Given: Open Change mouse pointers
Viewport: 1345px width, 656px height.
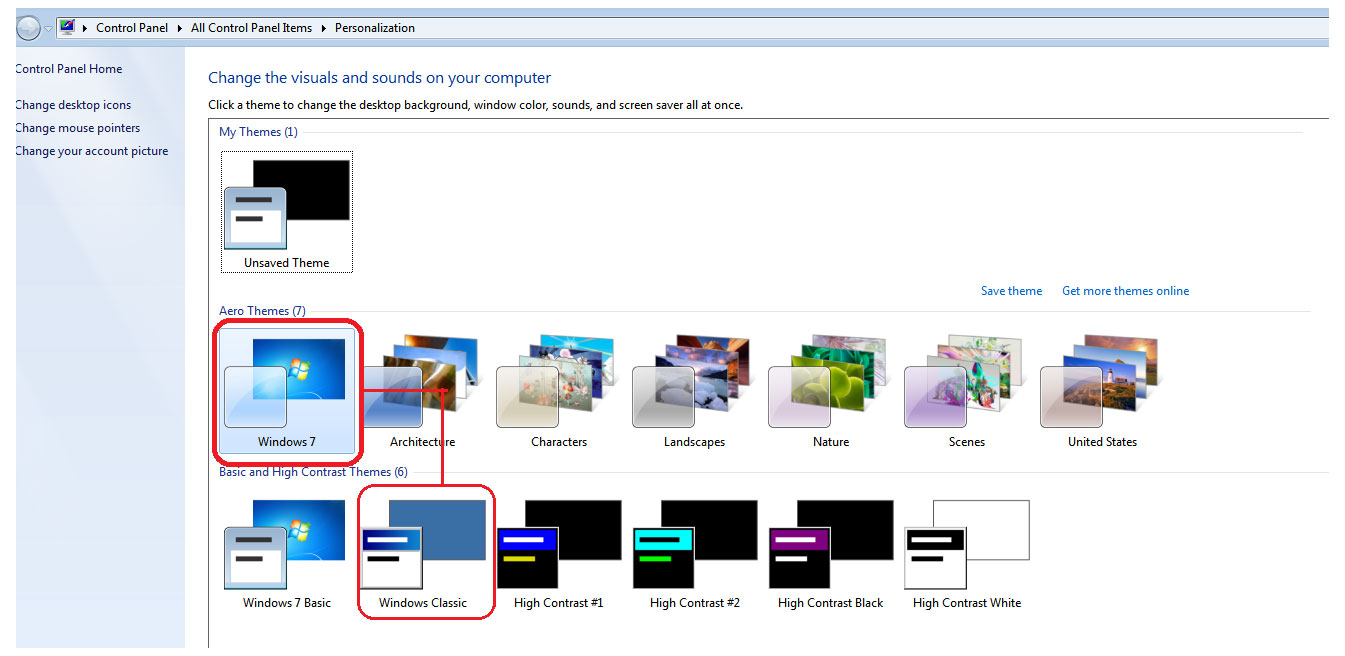Looking at the screenshot, I should coord(77,128).
